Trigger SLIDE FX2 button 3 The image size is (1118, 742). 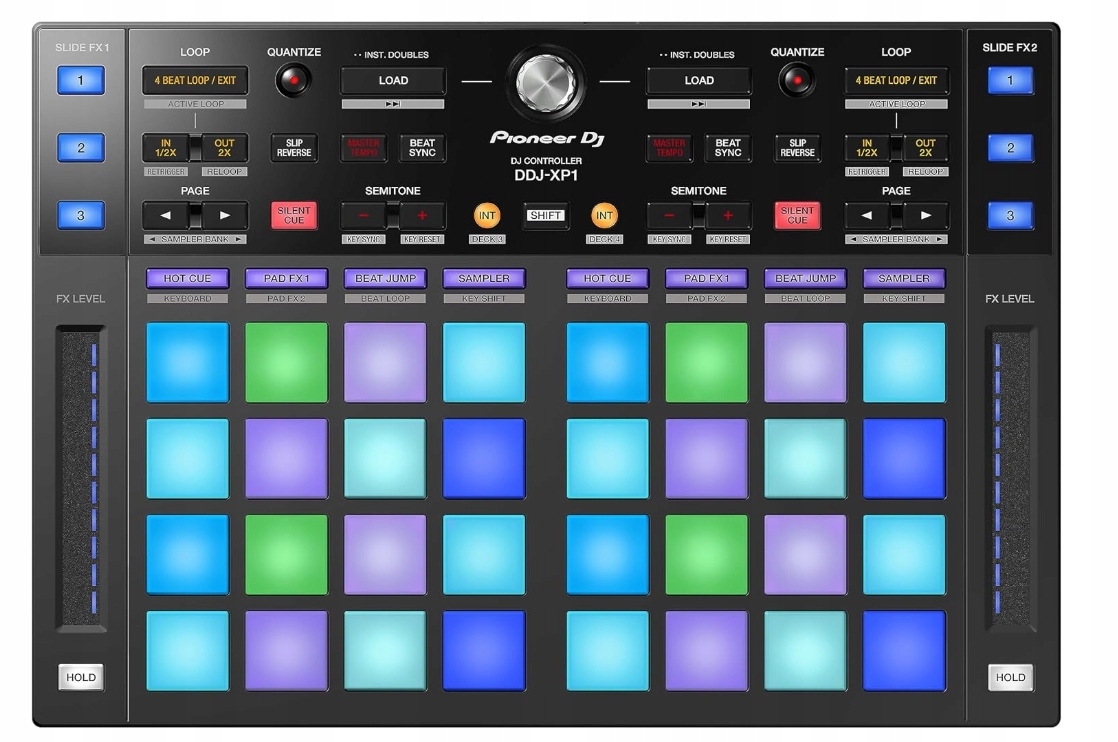(x=1010, y=215)
